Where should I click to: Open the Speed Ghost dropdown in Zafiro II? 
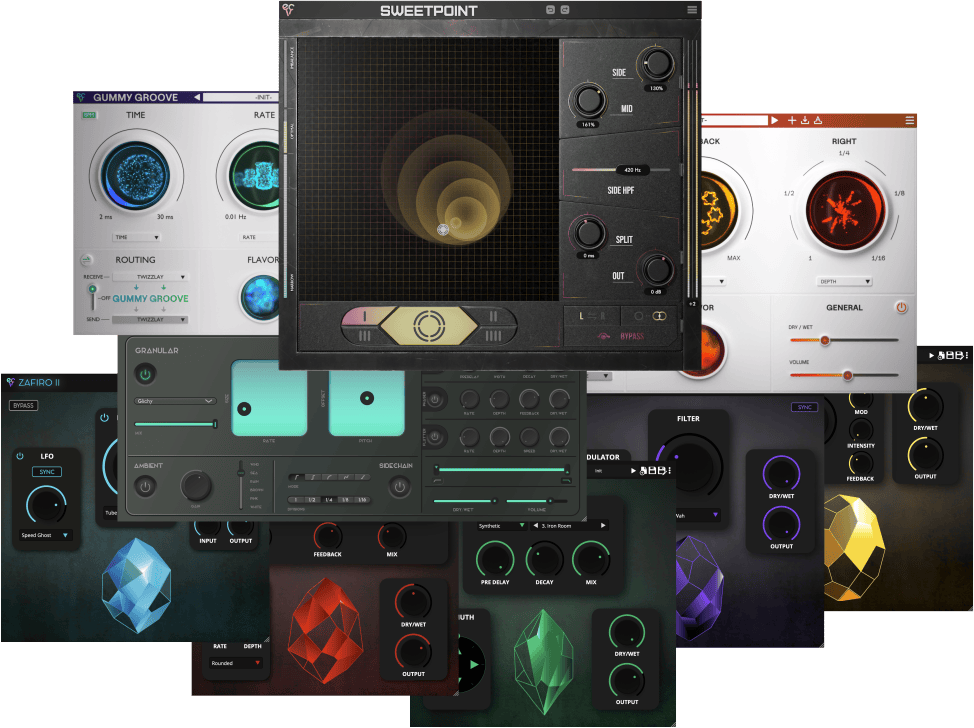(x=45, y=535)
